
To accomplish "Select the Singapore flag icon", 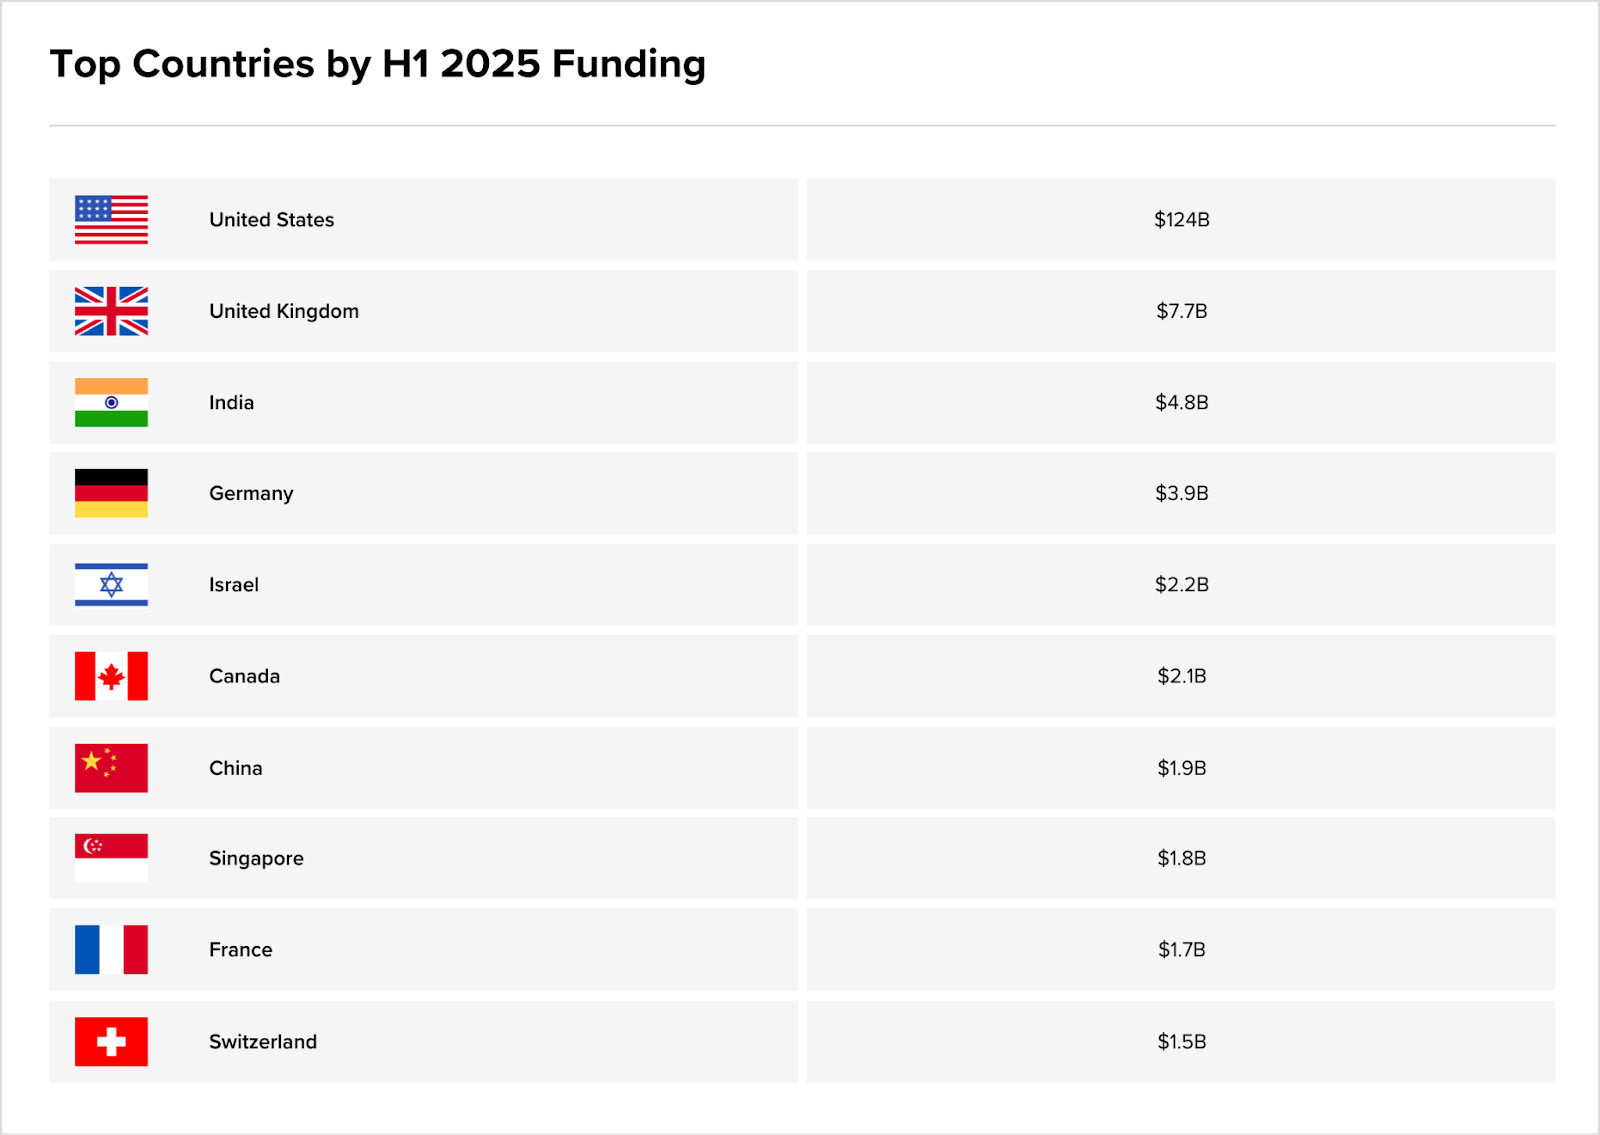I will 111,858.
